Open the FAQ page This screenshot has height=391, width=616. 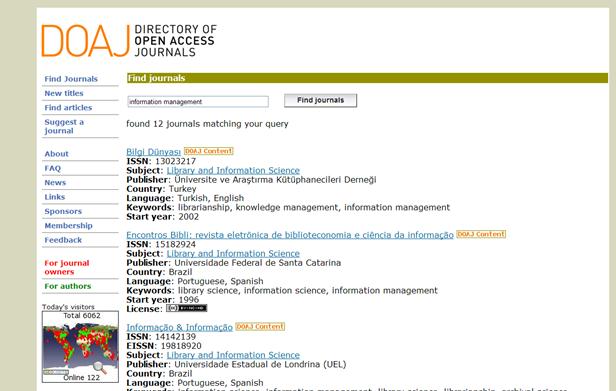tap(53, 168)
